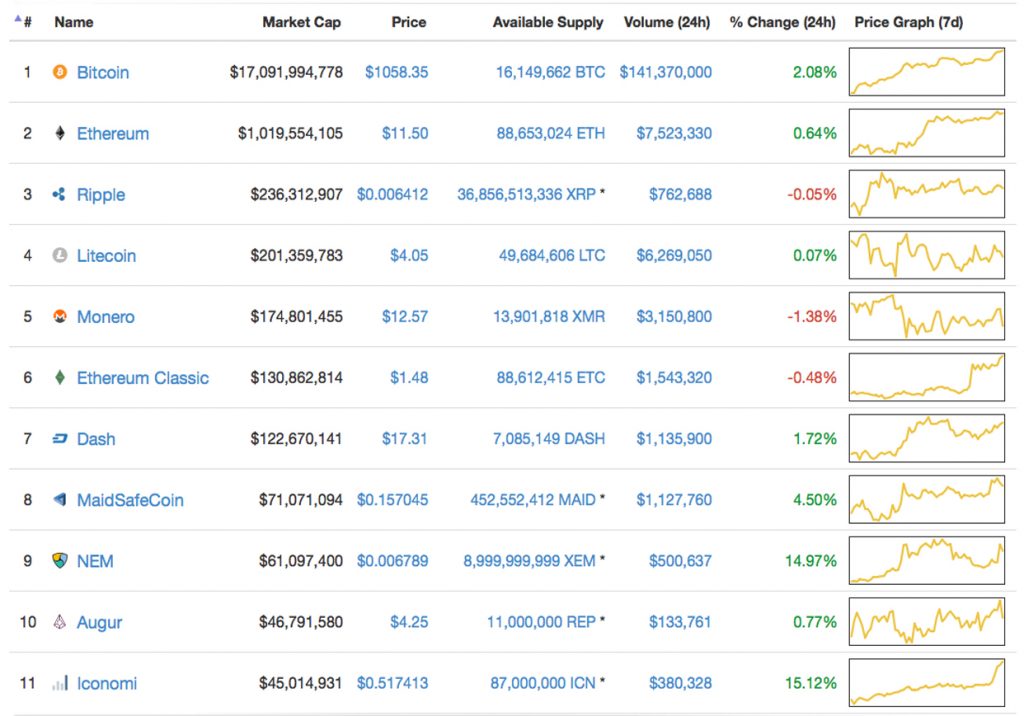Click Ethereum volume $7,523,330

pos(674,133)
